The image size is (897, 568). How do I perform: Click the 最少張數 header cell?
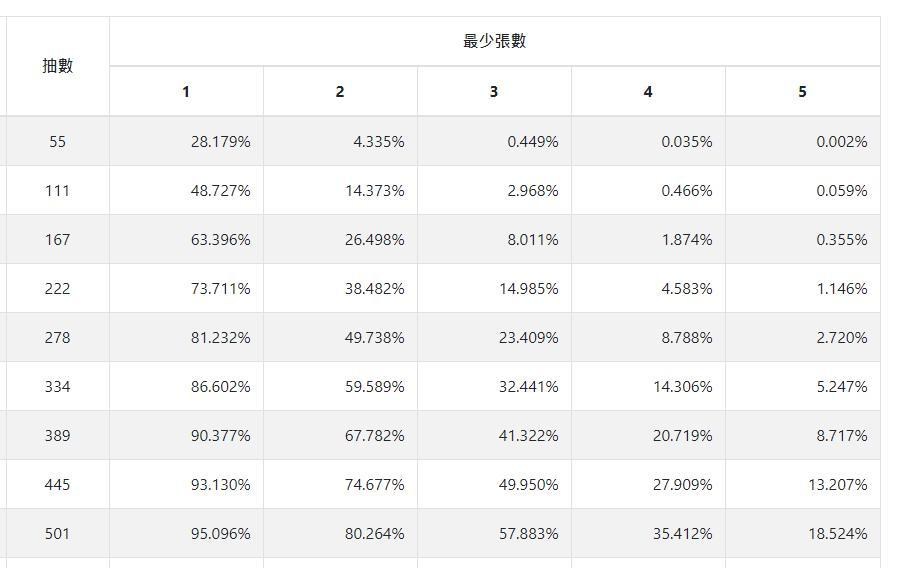494,41
